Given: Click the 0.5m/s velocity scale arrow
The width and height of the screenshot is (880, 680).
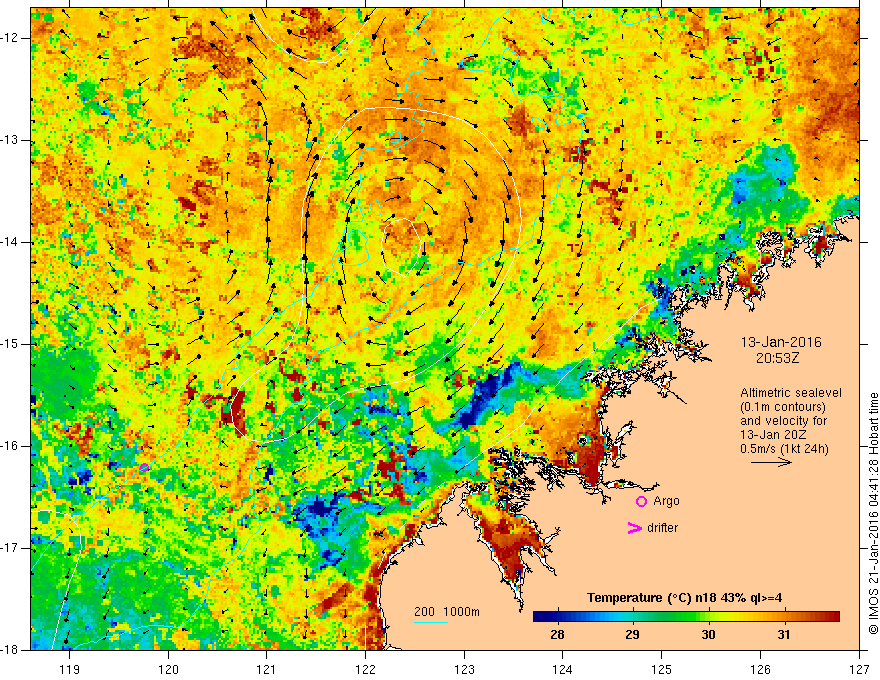Looking at the screenshot, I should (x=771, y=462).
